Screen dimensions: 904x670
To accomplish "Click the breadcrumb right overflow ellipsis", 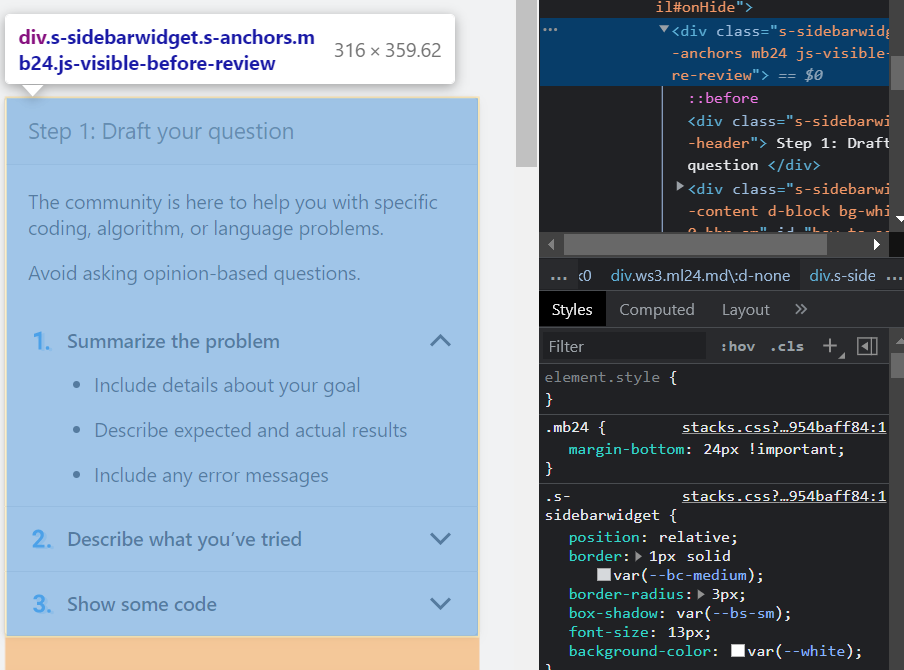I will tap(894, 277).
